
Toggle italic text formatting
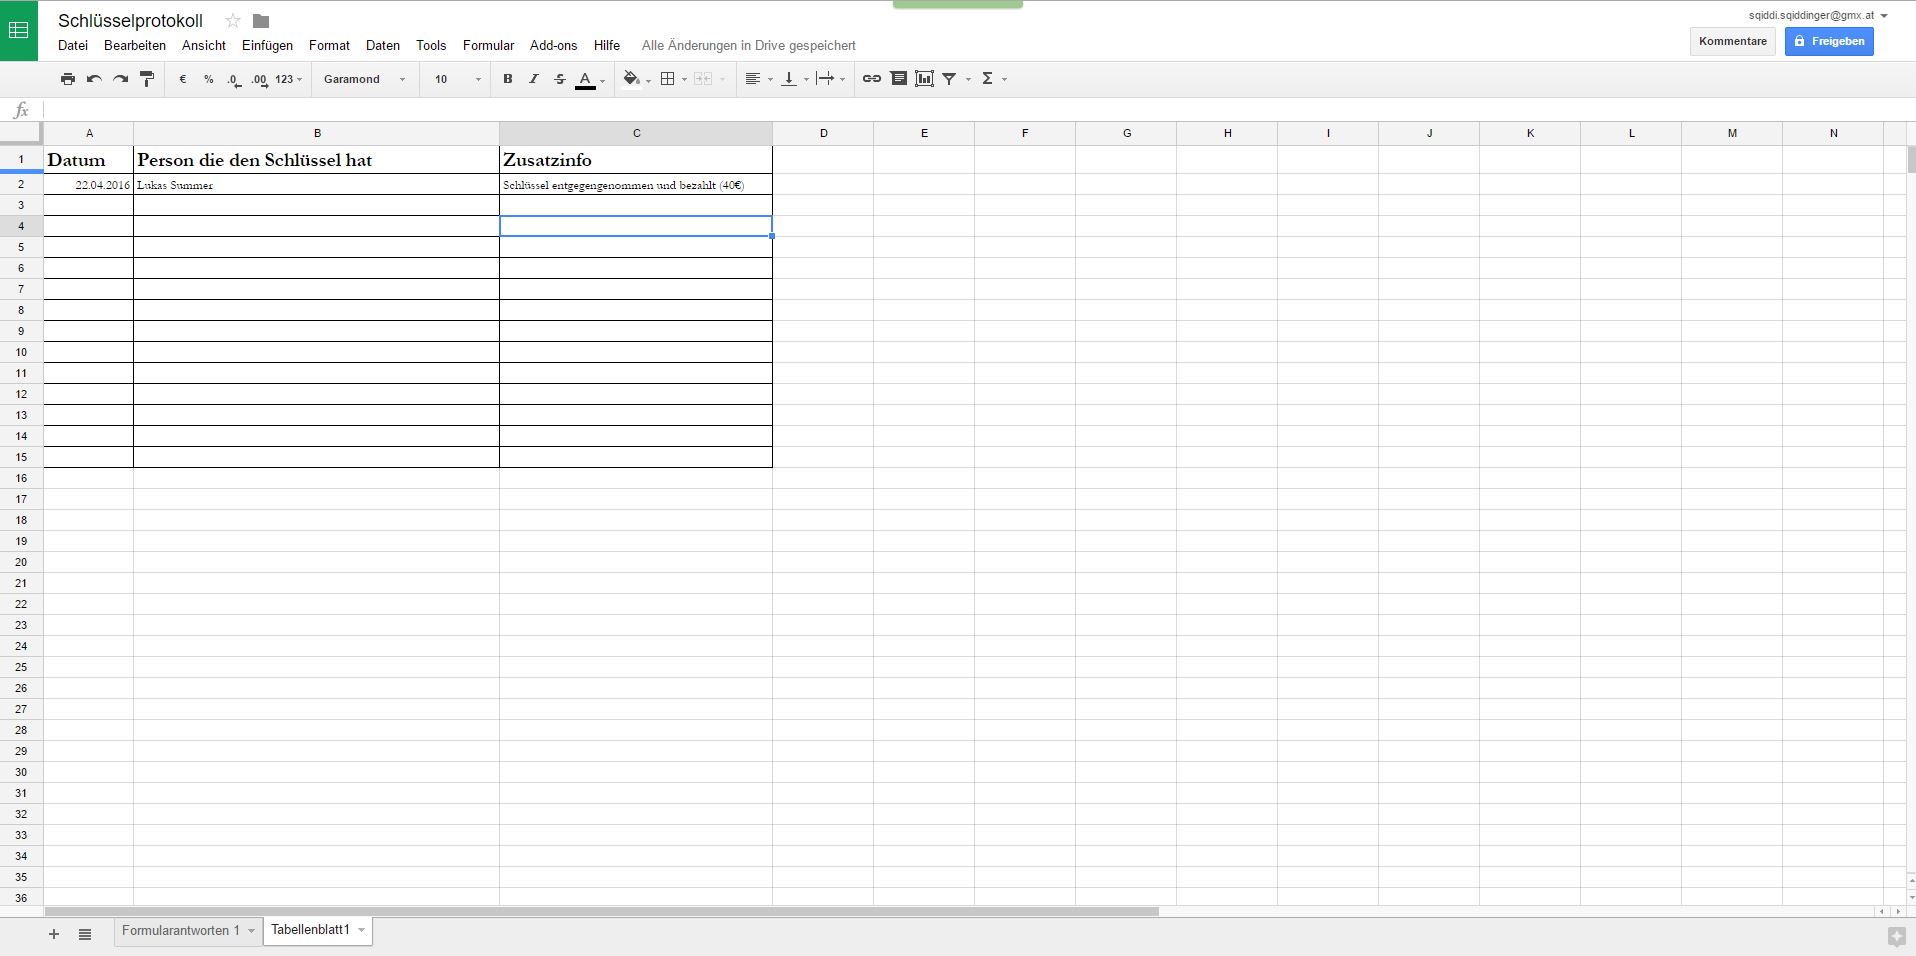pyautogui.click(x=533, y=79)
